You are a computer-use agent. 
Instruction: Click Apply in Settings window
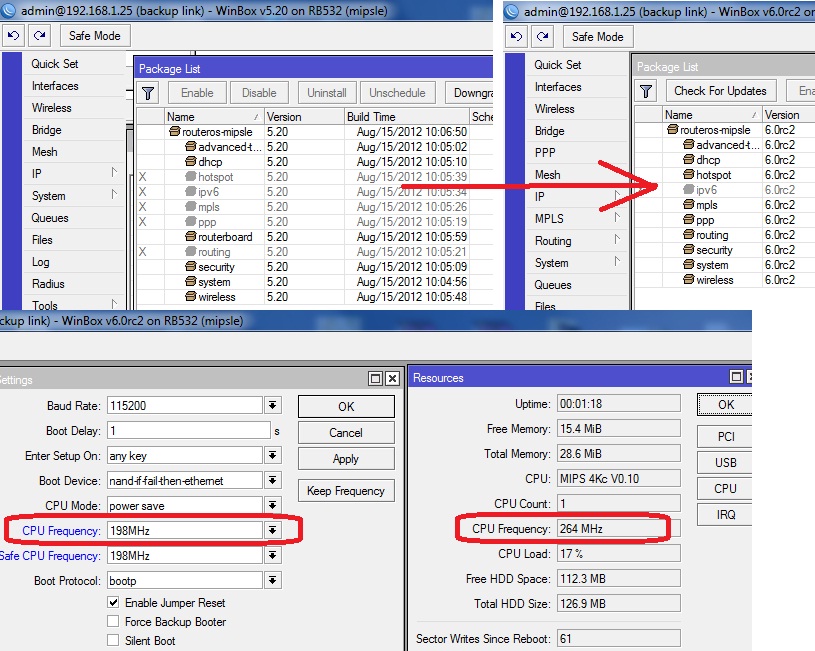(x=346, y=459)
